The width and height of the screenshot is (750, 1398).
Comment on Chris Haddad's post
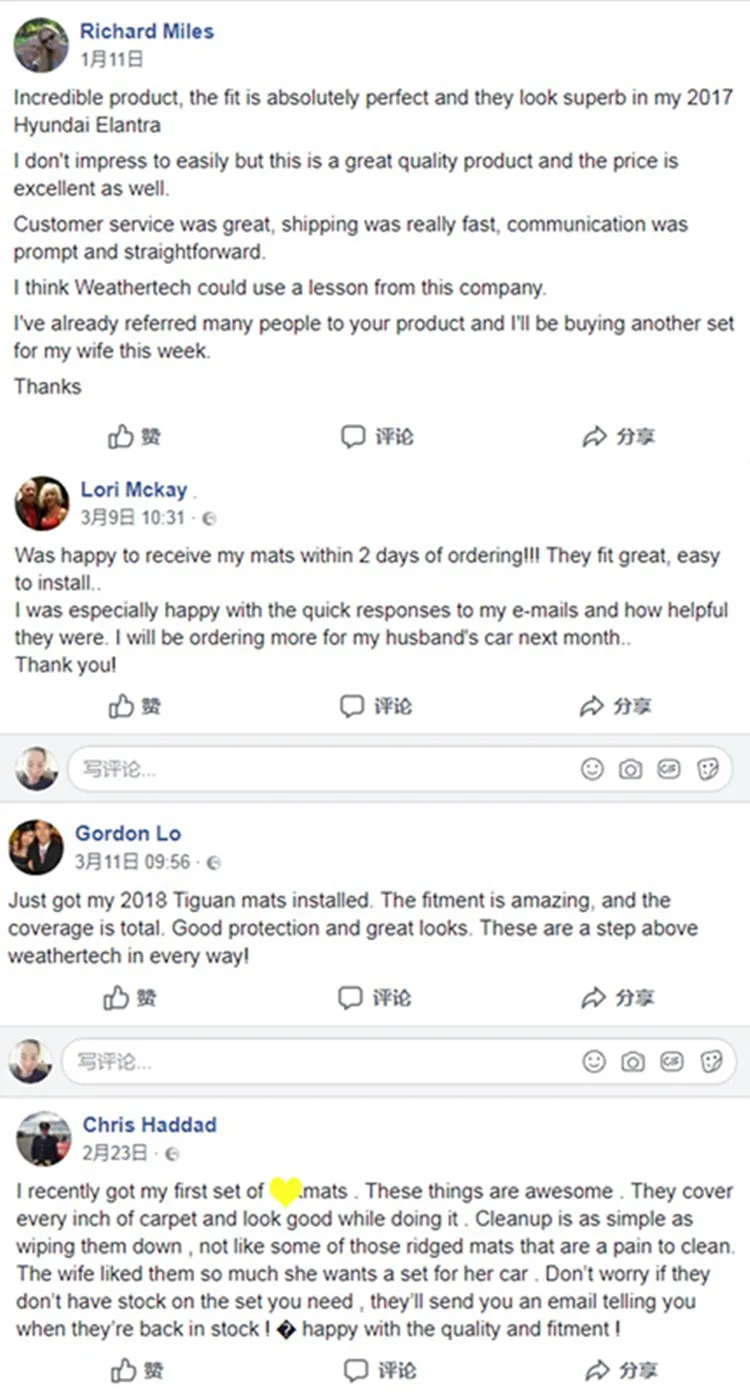click(x=379, y=1369)
